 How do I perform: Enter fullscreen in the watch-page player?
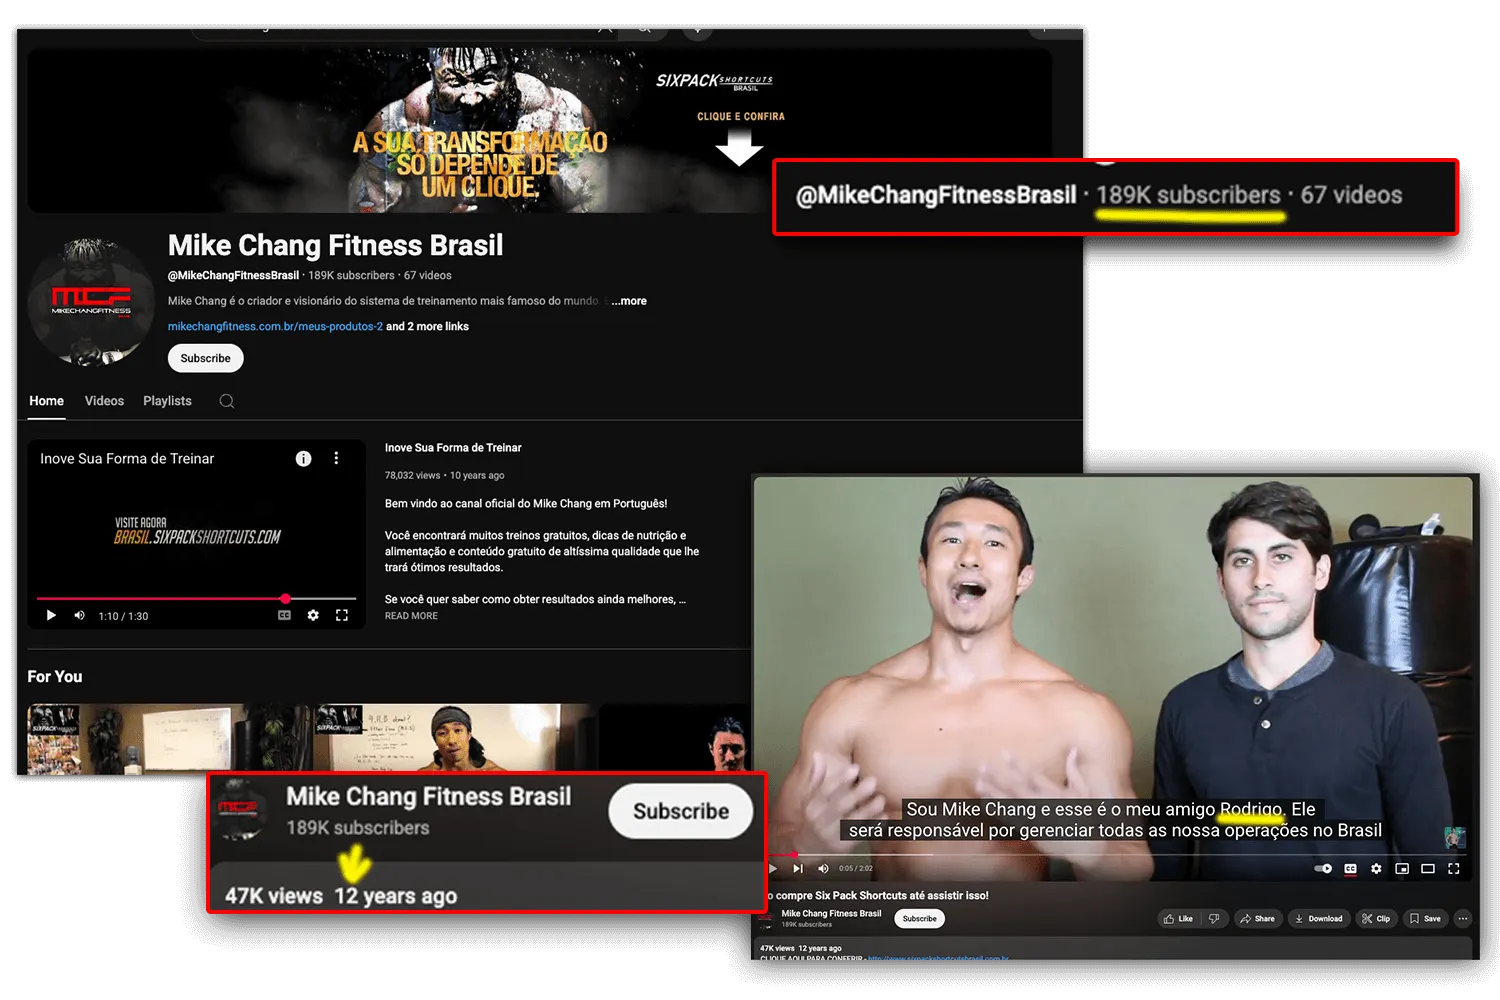[1454, 868]
